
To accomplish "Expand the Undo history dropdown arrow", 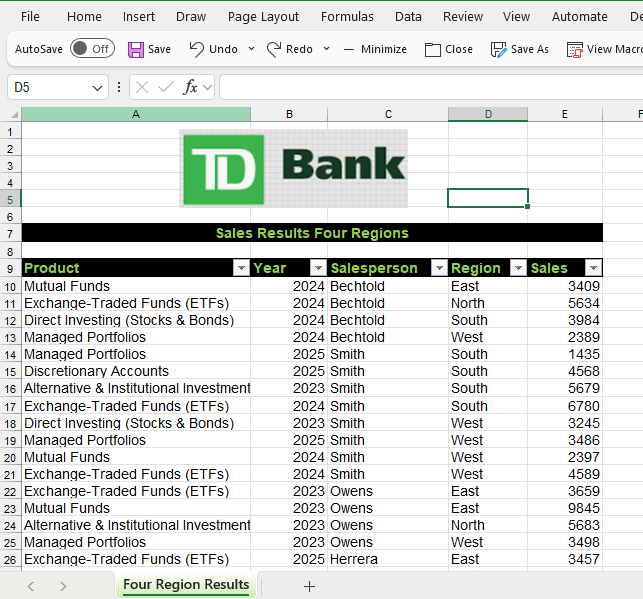I will (x=251, y=49).
